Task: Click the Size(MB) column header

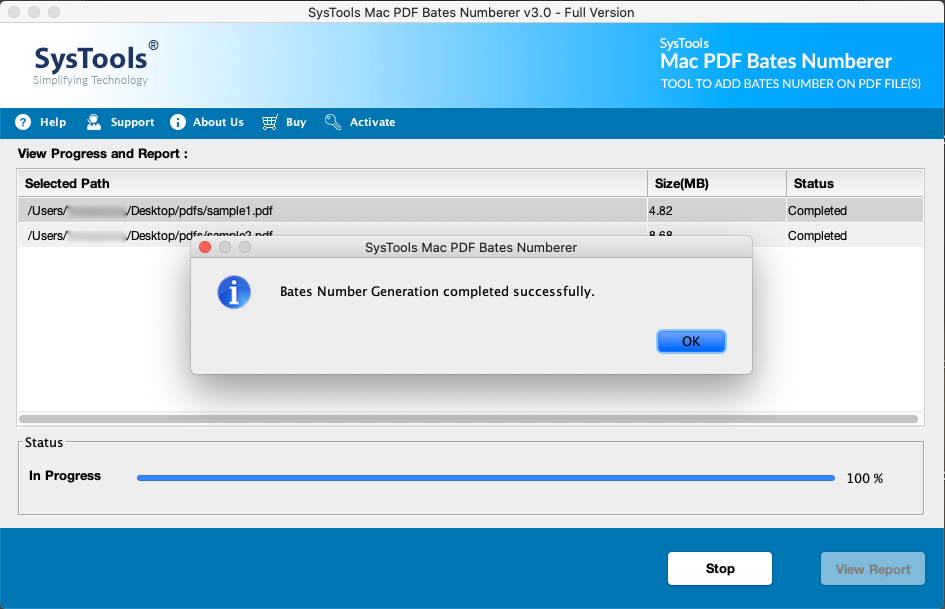Action: (717, 183)
